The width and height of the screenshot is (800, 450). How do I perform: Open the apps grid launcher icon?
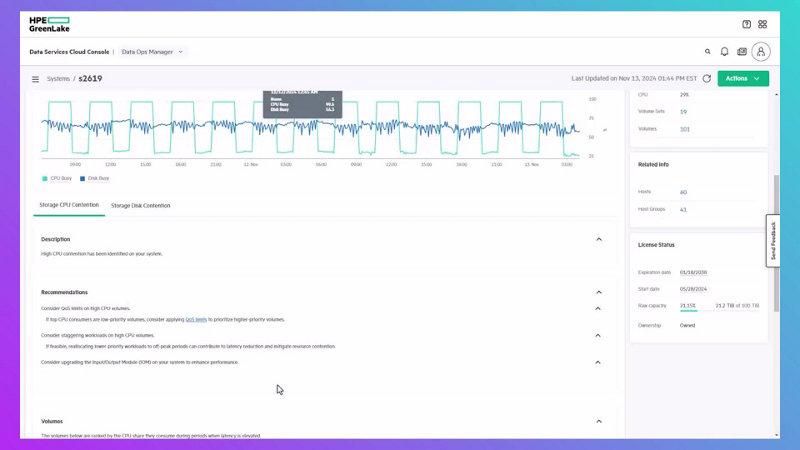762,24
